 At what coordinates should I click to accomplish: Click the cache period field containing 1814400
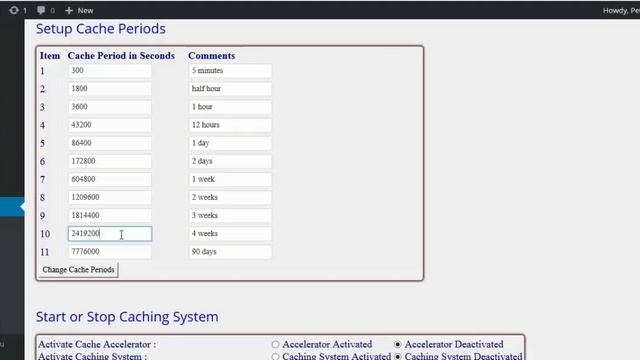110,216
